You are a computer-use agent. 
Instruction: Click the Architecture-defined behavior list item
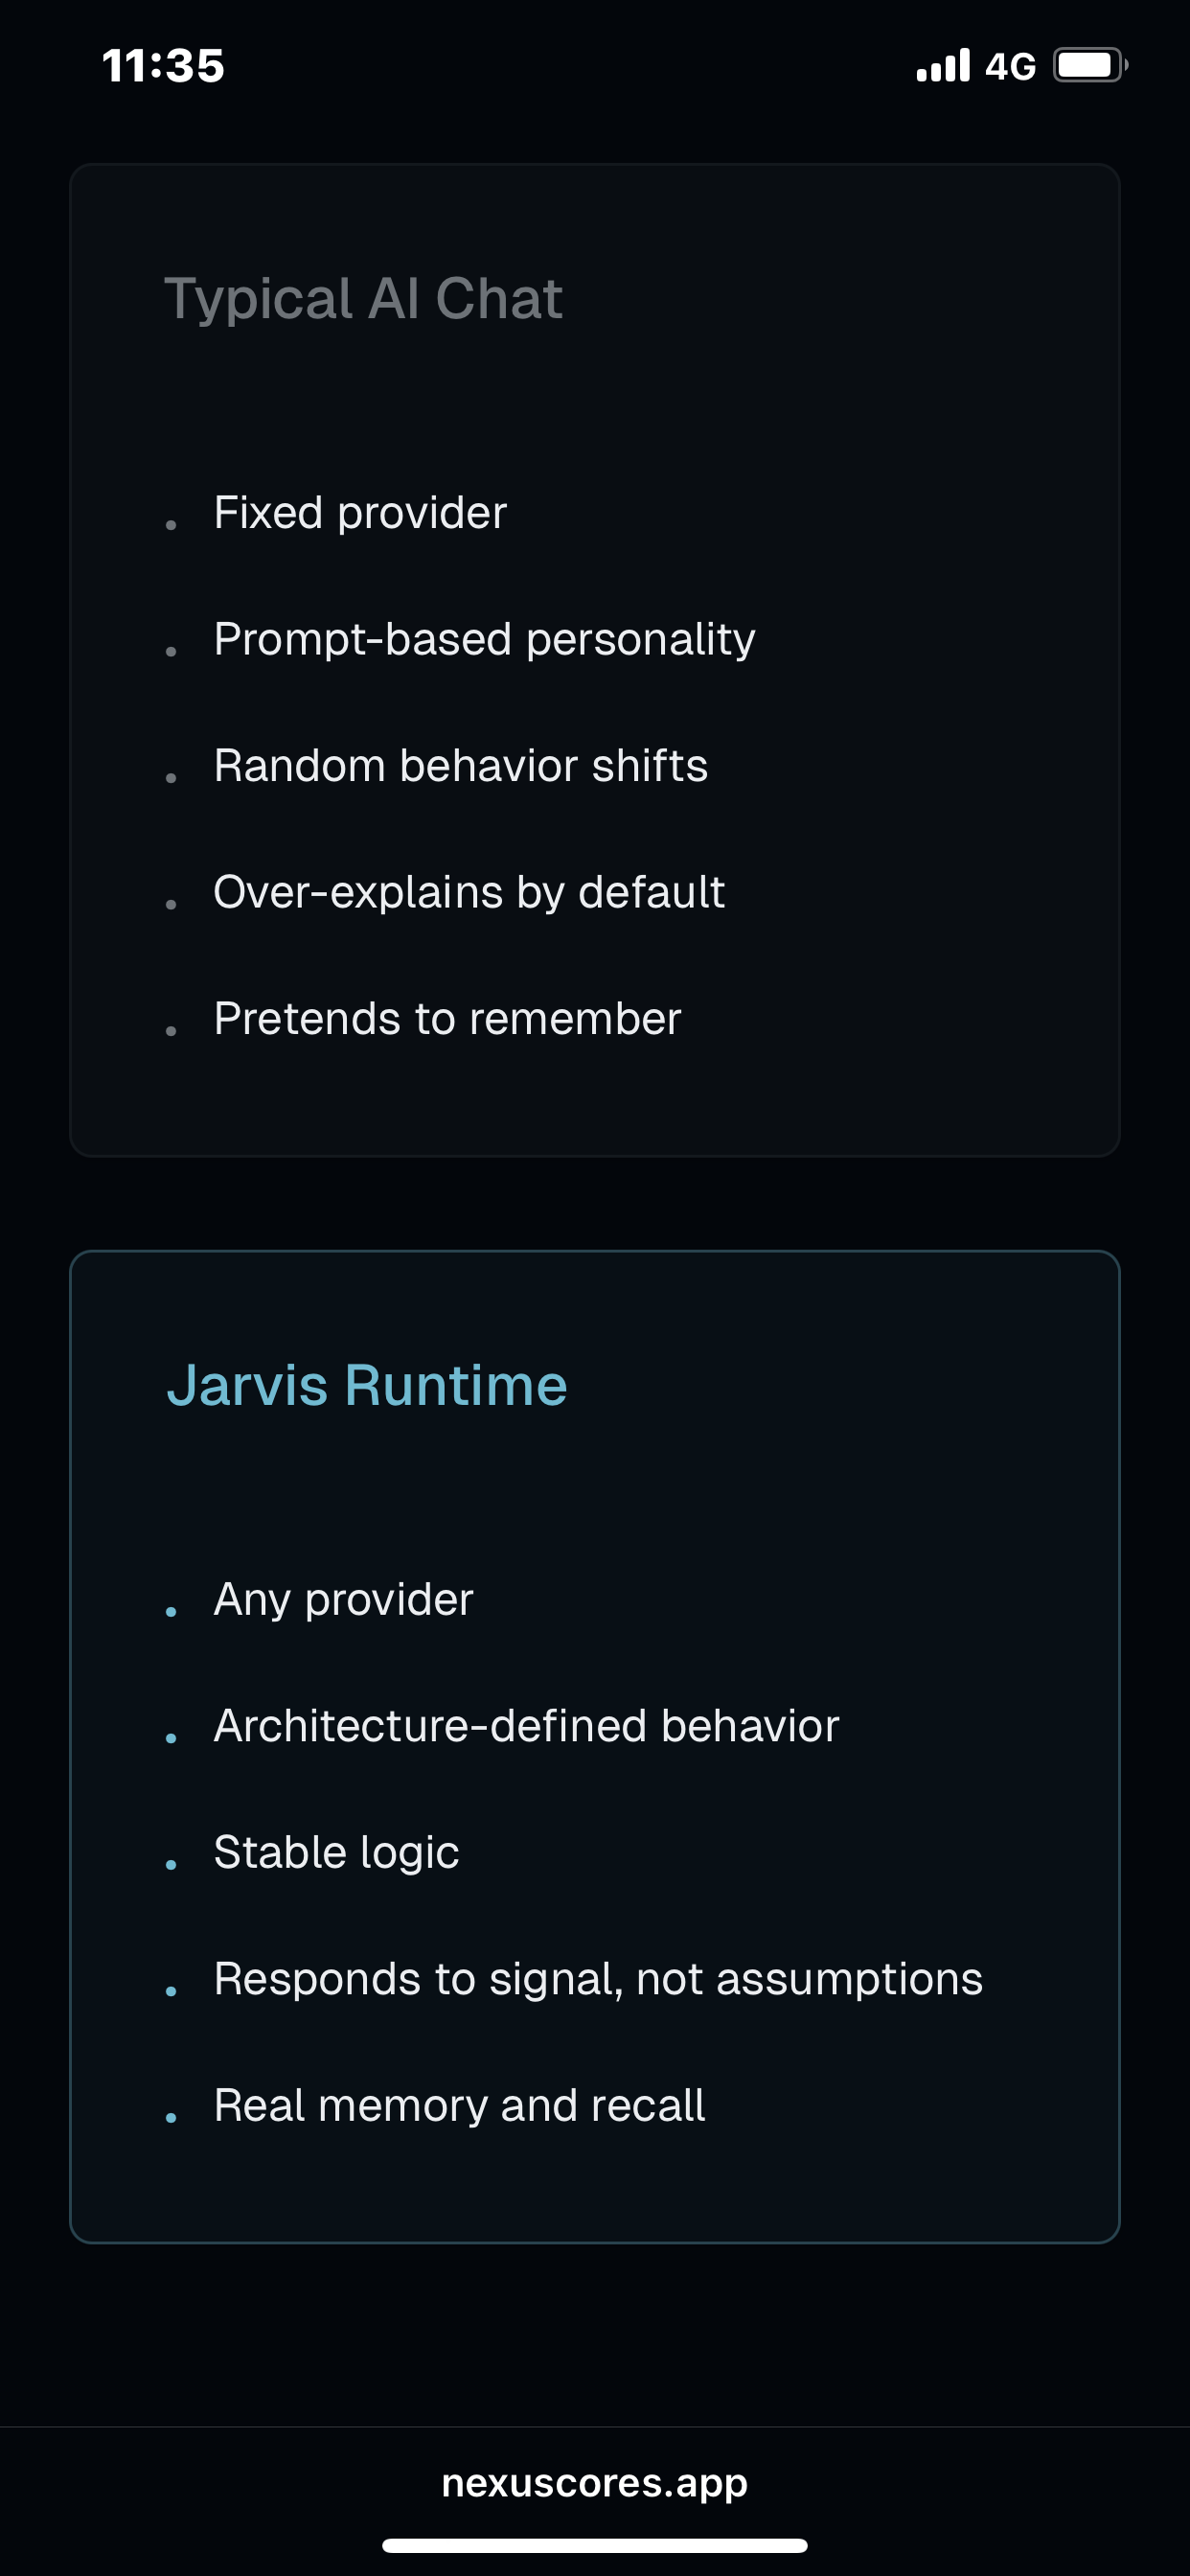click(525, 1725)
